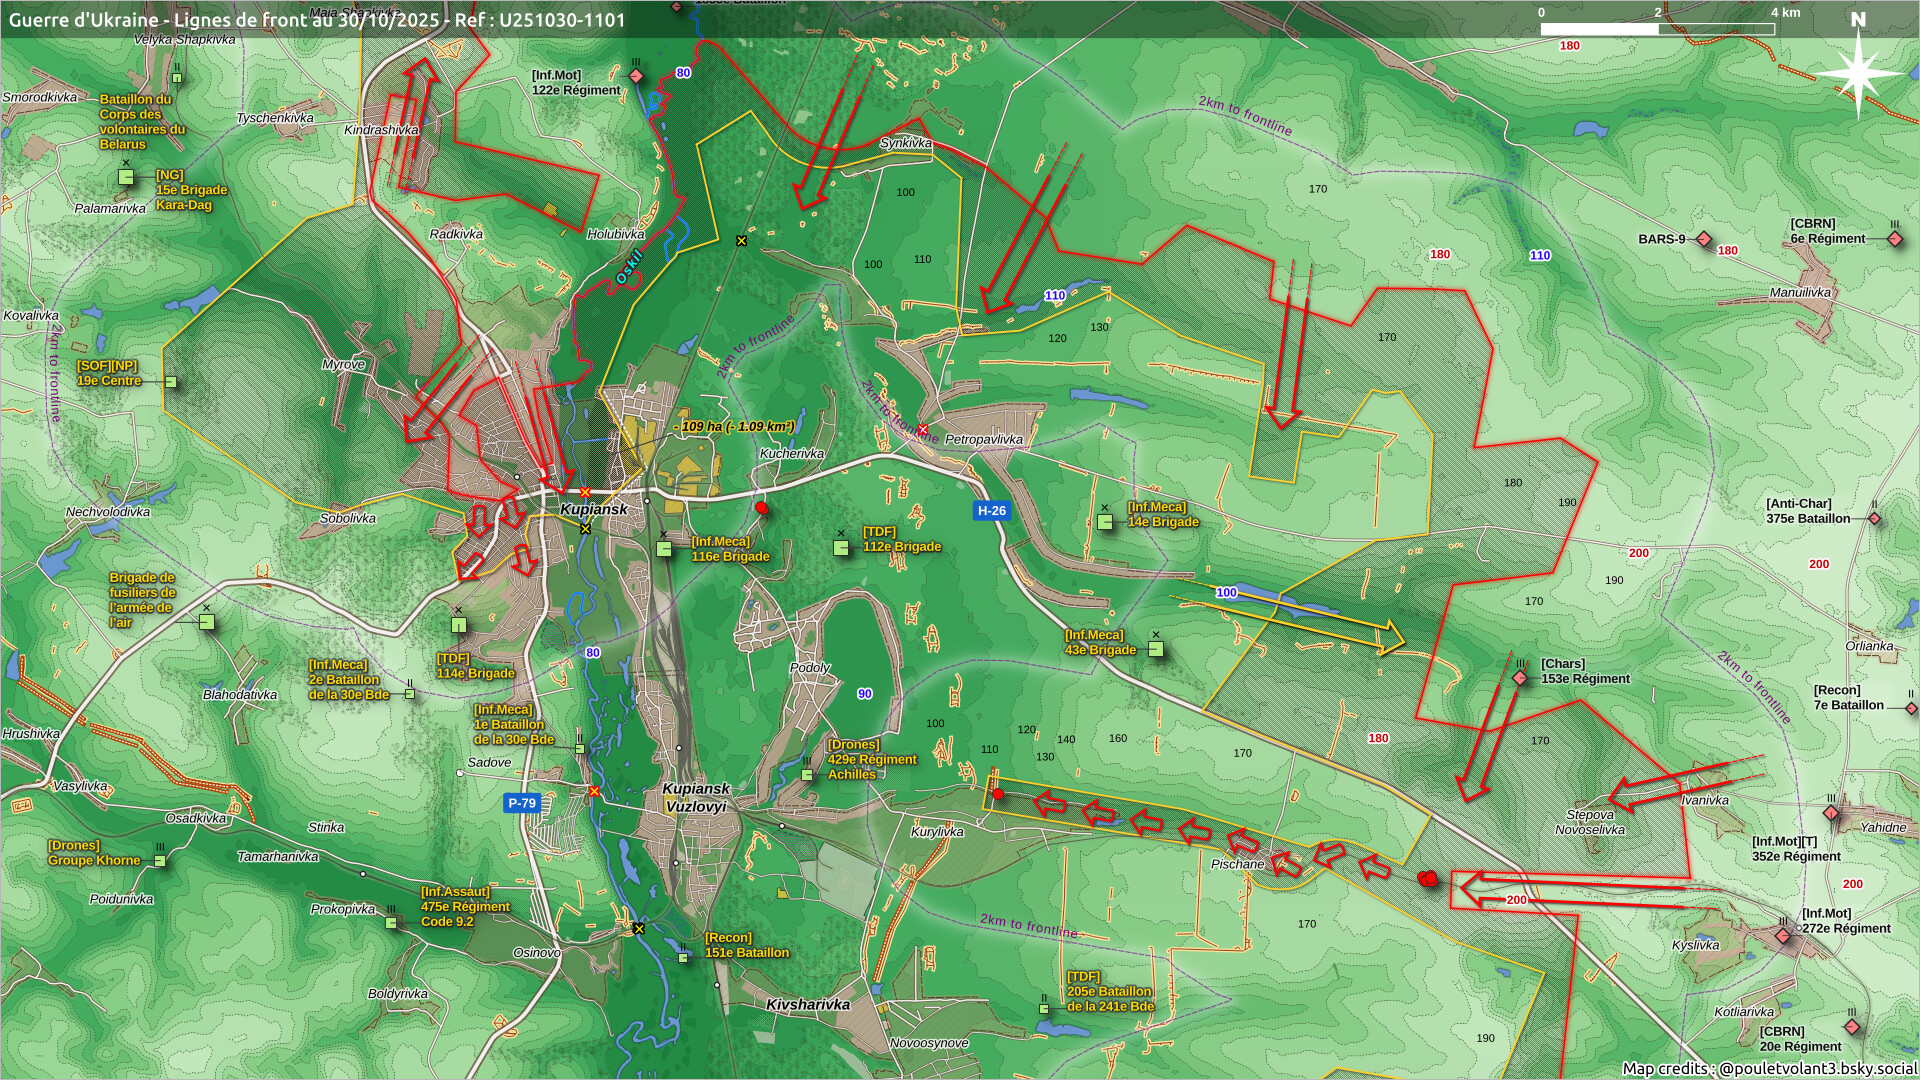Click the P-79 blue road shield
Screen dimensions: 1920x1080
[522, 803]
